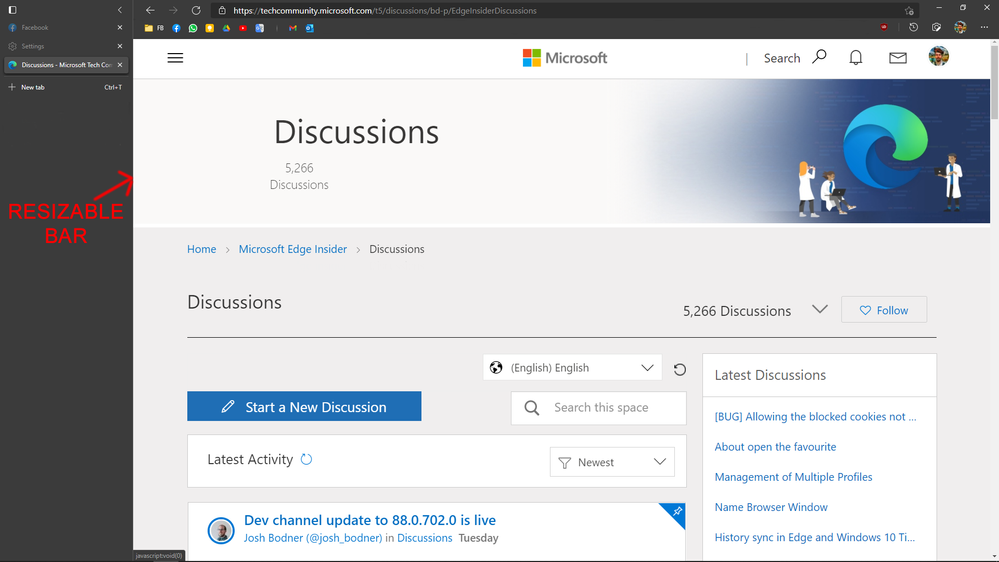Open the uBlock Origin extension shield icon
The image size is (999, 562).
click(884, 27)
